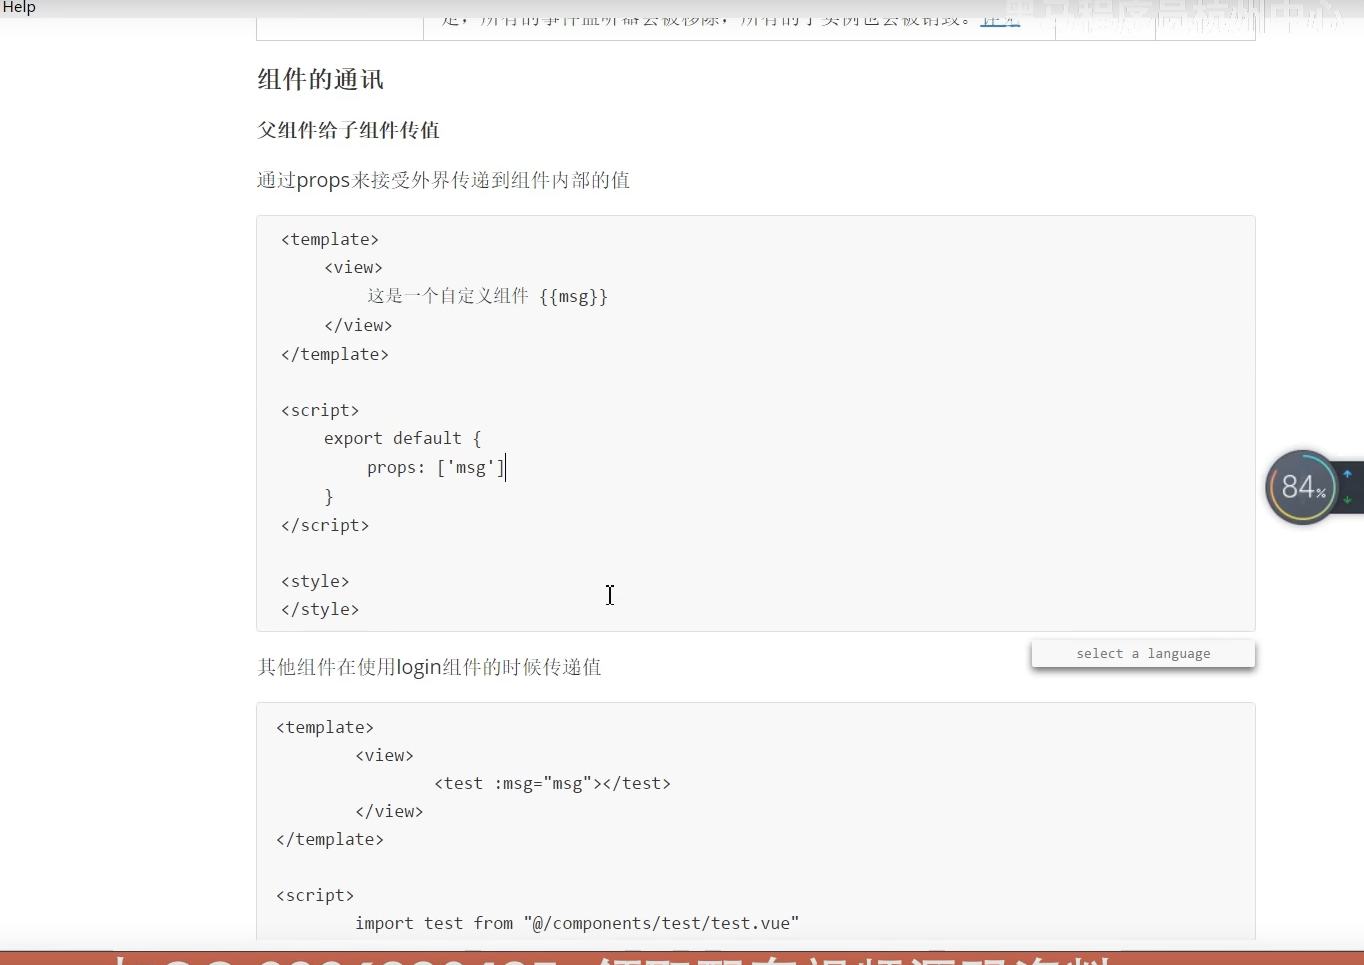This screenshot has width=1364, height=965.
Task: Click the 'import test from' code line
Action: (577, 923)
